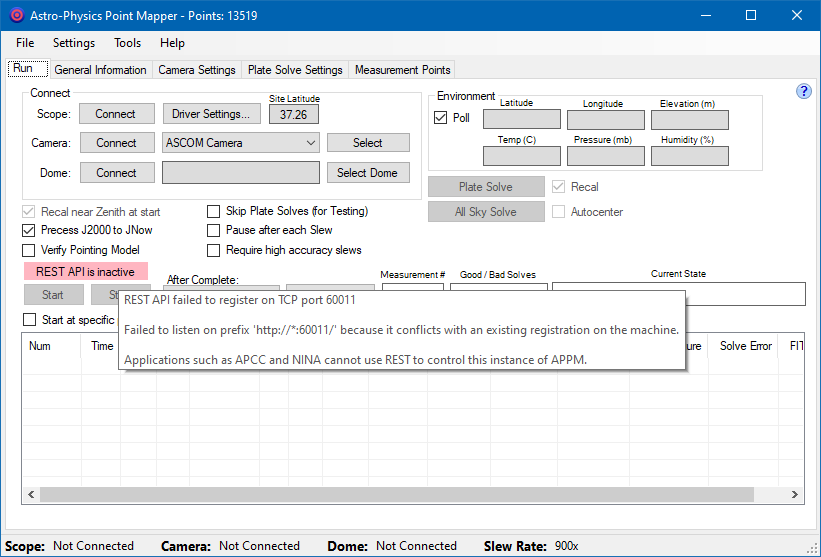Viewport: 821px width, 557px height.
Task: Enable Require high accuracy slews
Action: (x=213, y=250)
